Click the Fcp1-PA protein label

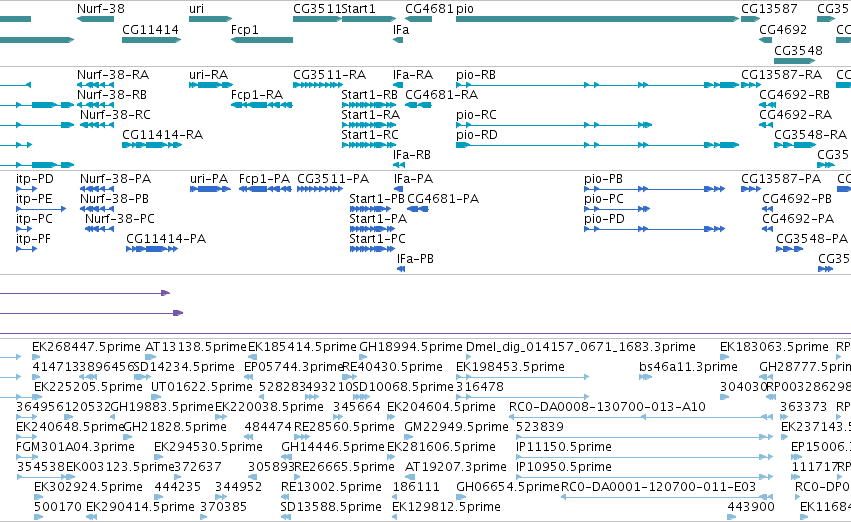pos(264,179)
